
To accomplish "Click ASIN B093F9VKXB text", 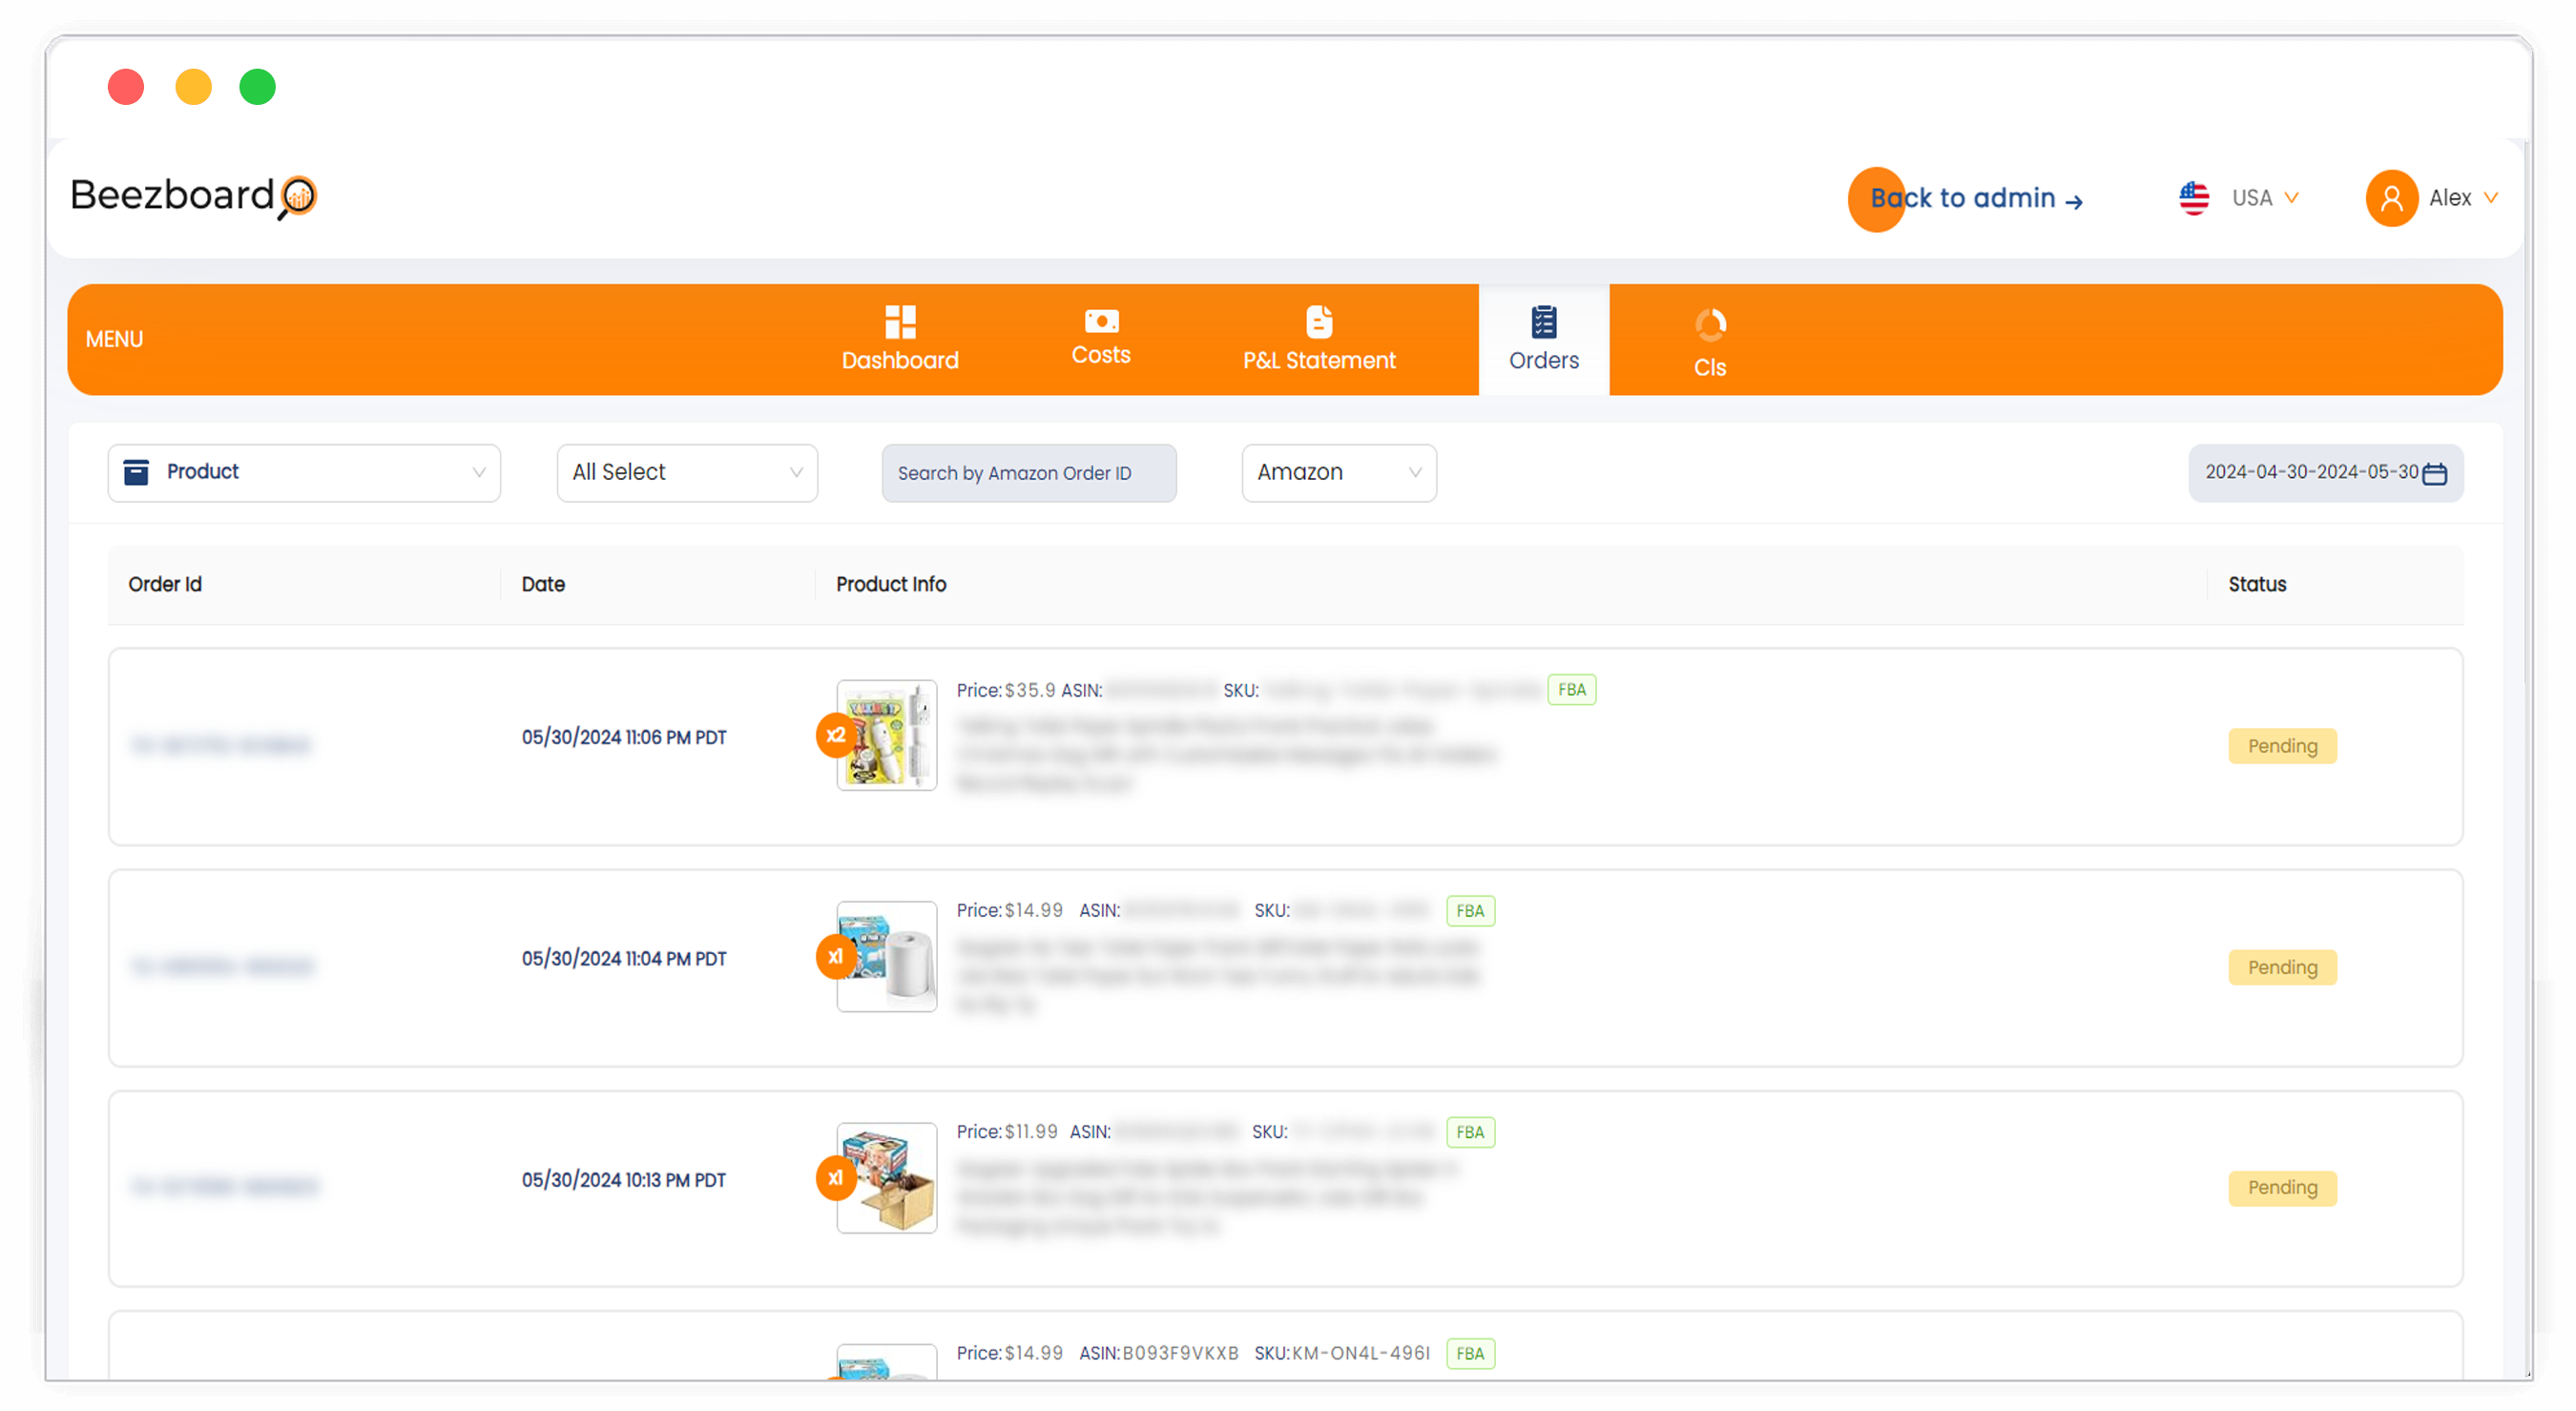I will 1159,1353.
